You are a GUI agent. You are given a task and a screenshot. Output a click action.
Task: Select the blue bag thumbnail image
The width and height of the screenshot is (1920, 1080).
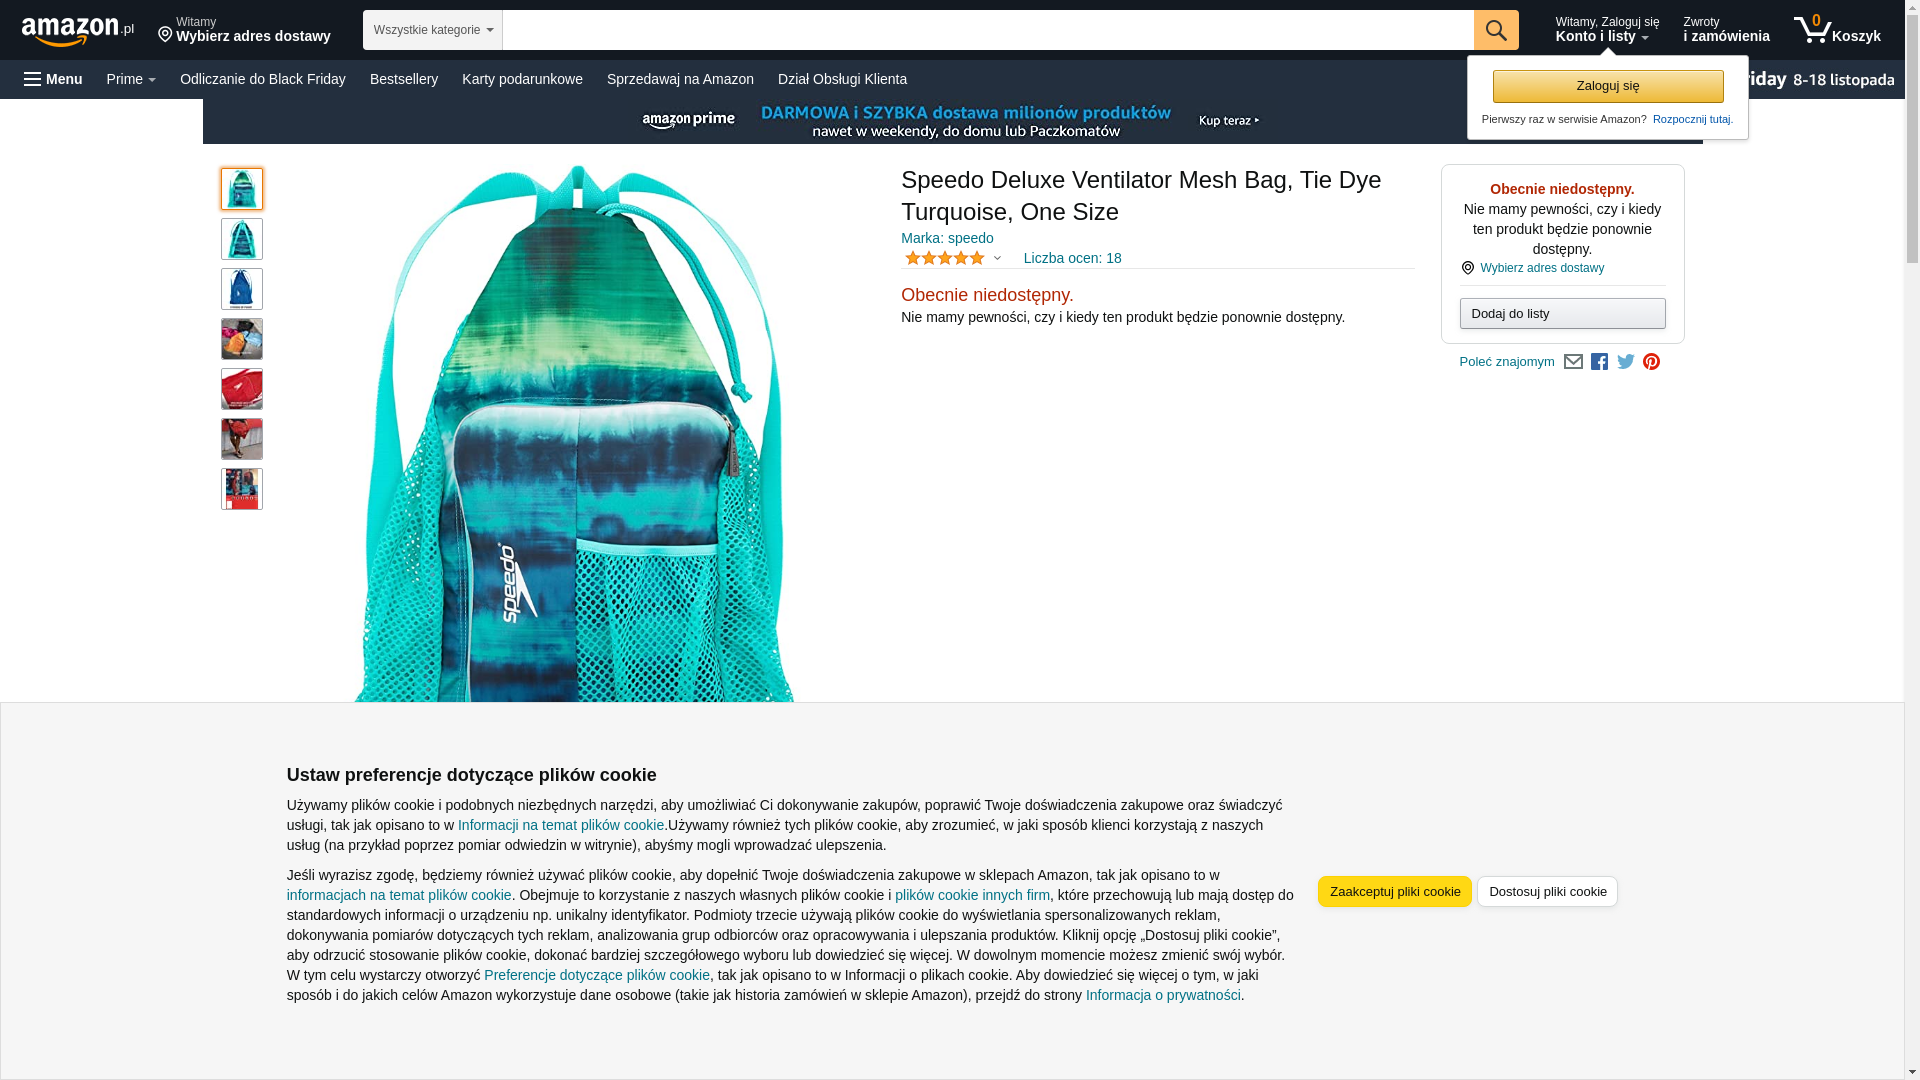242,289
